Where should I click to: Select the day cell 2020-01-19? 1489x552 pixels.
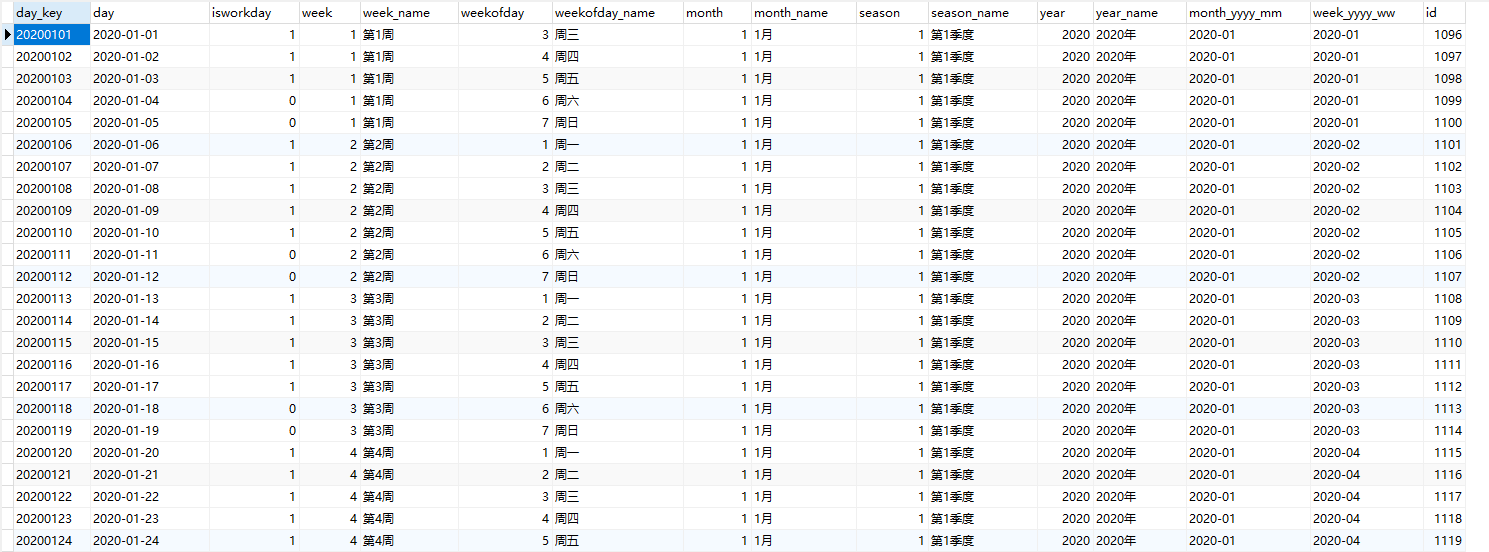(x=150, y=431)
